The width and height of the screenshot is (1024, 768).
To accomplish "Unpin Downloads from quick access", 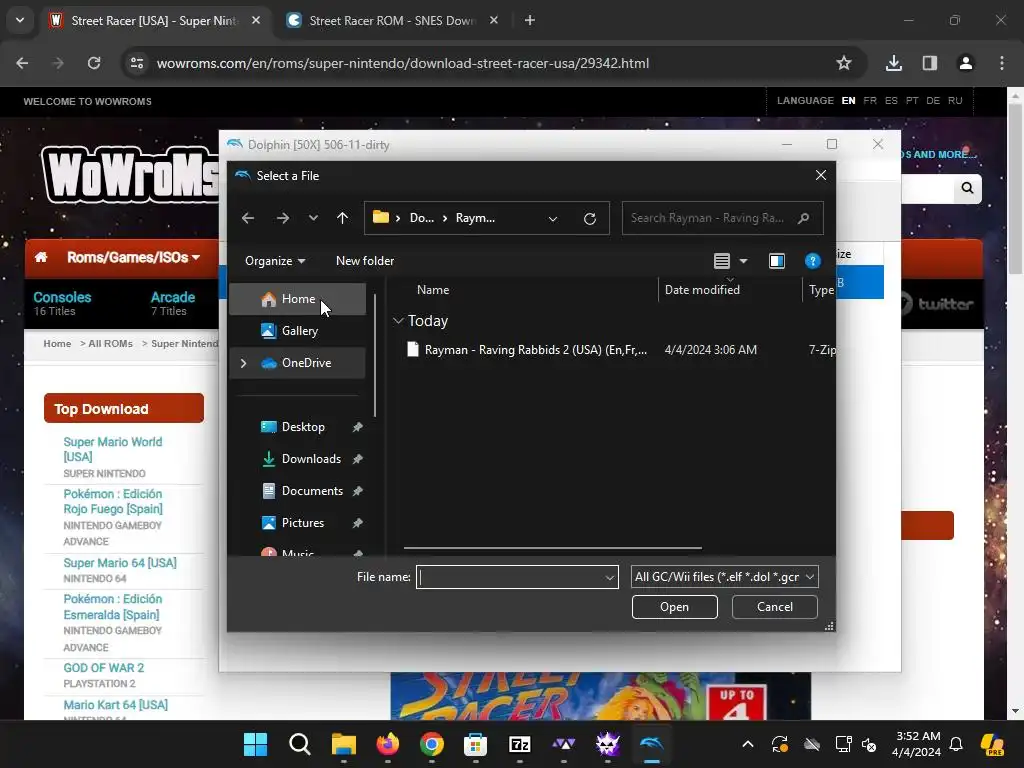I will point(357,459).
